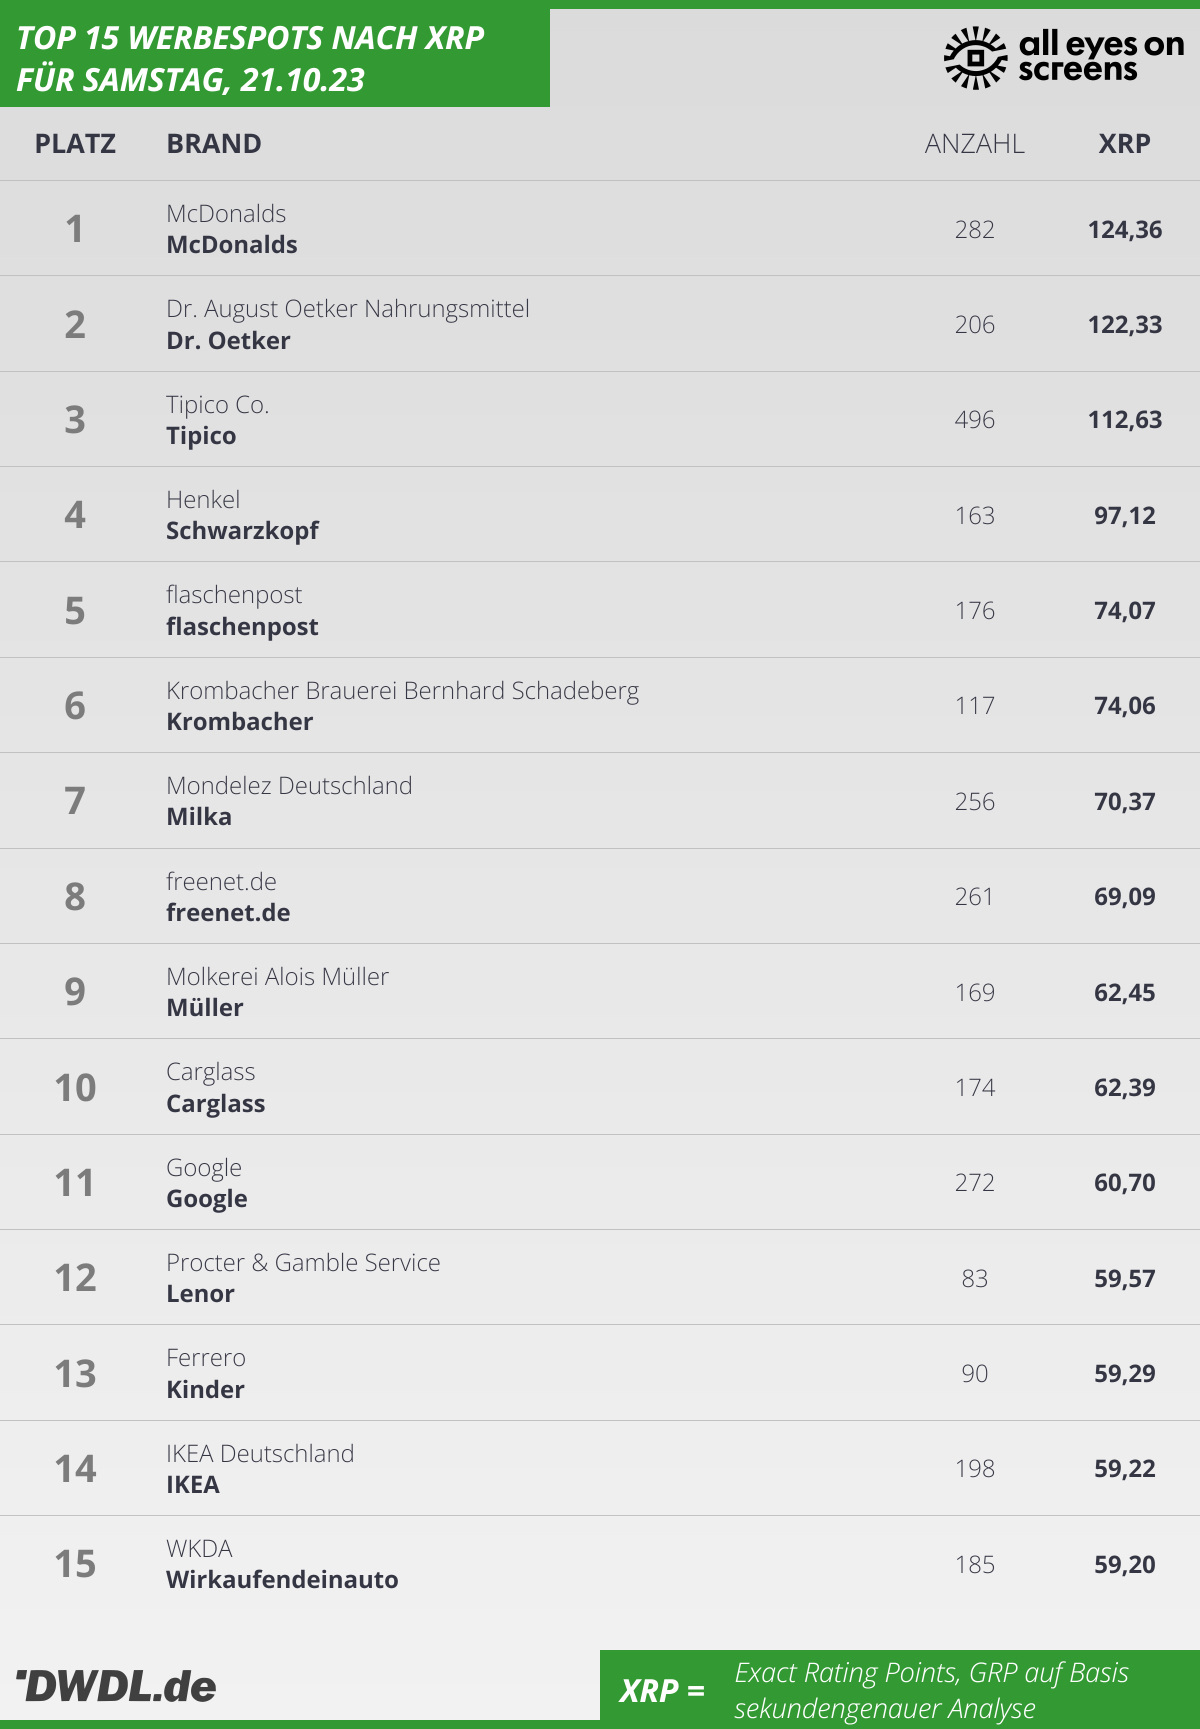Select the Dr. Oetker brand name
Image resolution: width=1200 pixels, height=1729 pixels.
[x=228, y=341]
